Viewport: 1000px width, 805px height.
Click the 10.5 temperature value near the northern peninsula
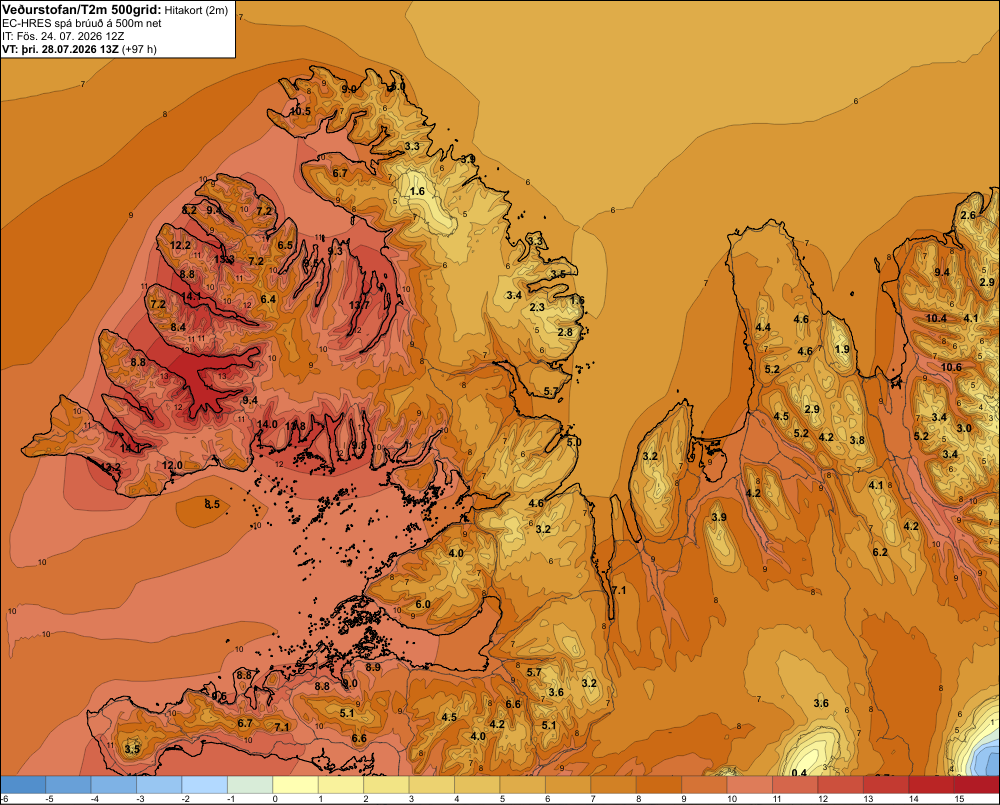300,111
